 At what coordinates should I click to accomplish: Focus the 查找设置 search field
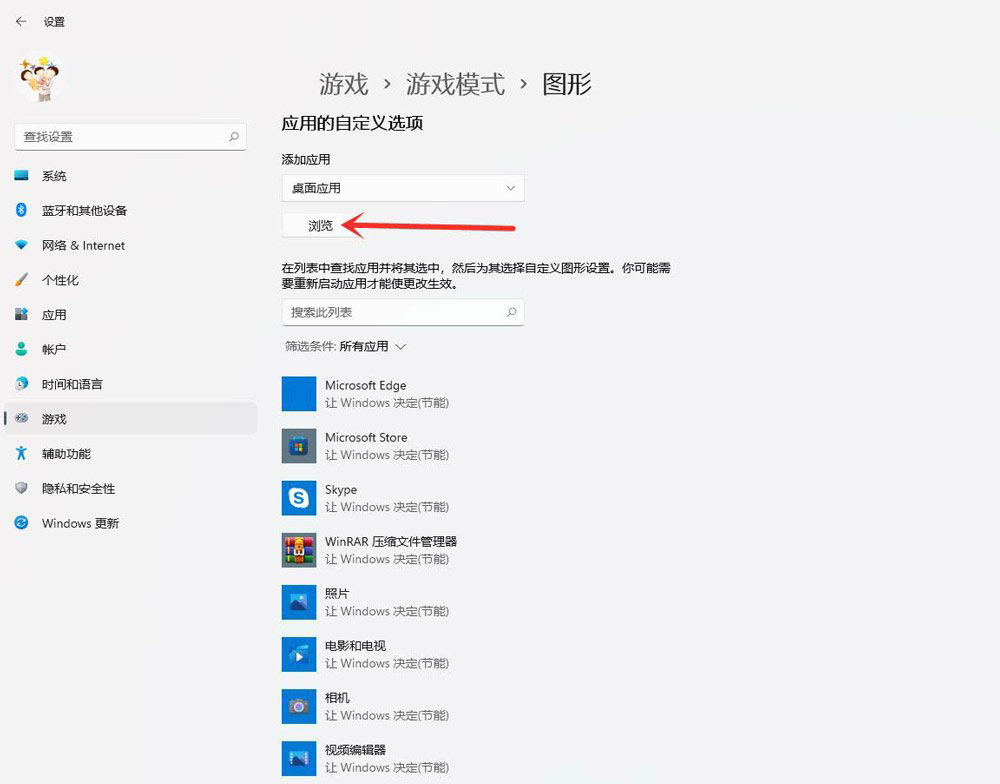pos(130,137)
